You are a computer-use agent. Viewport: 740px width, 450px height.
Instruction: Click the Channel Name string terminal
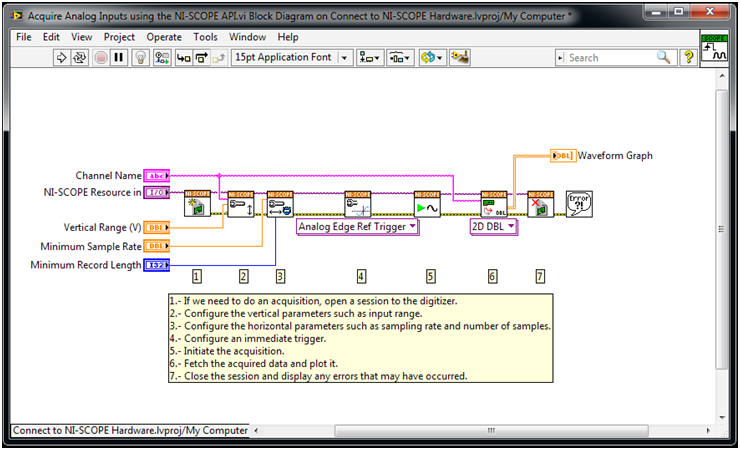(156, 176)
